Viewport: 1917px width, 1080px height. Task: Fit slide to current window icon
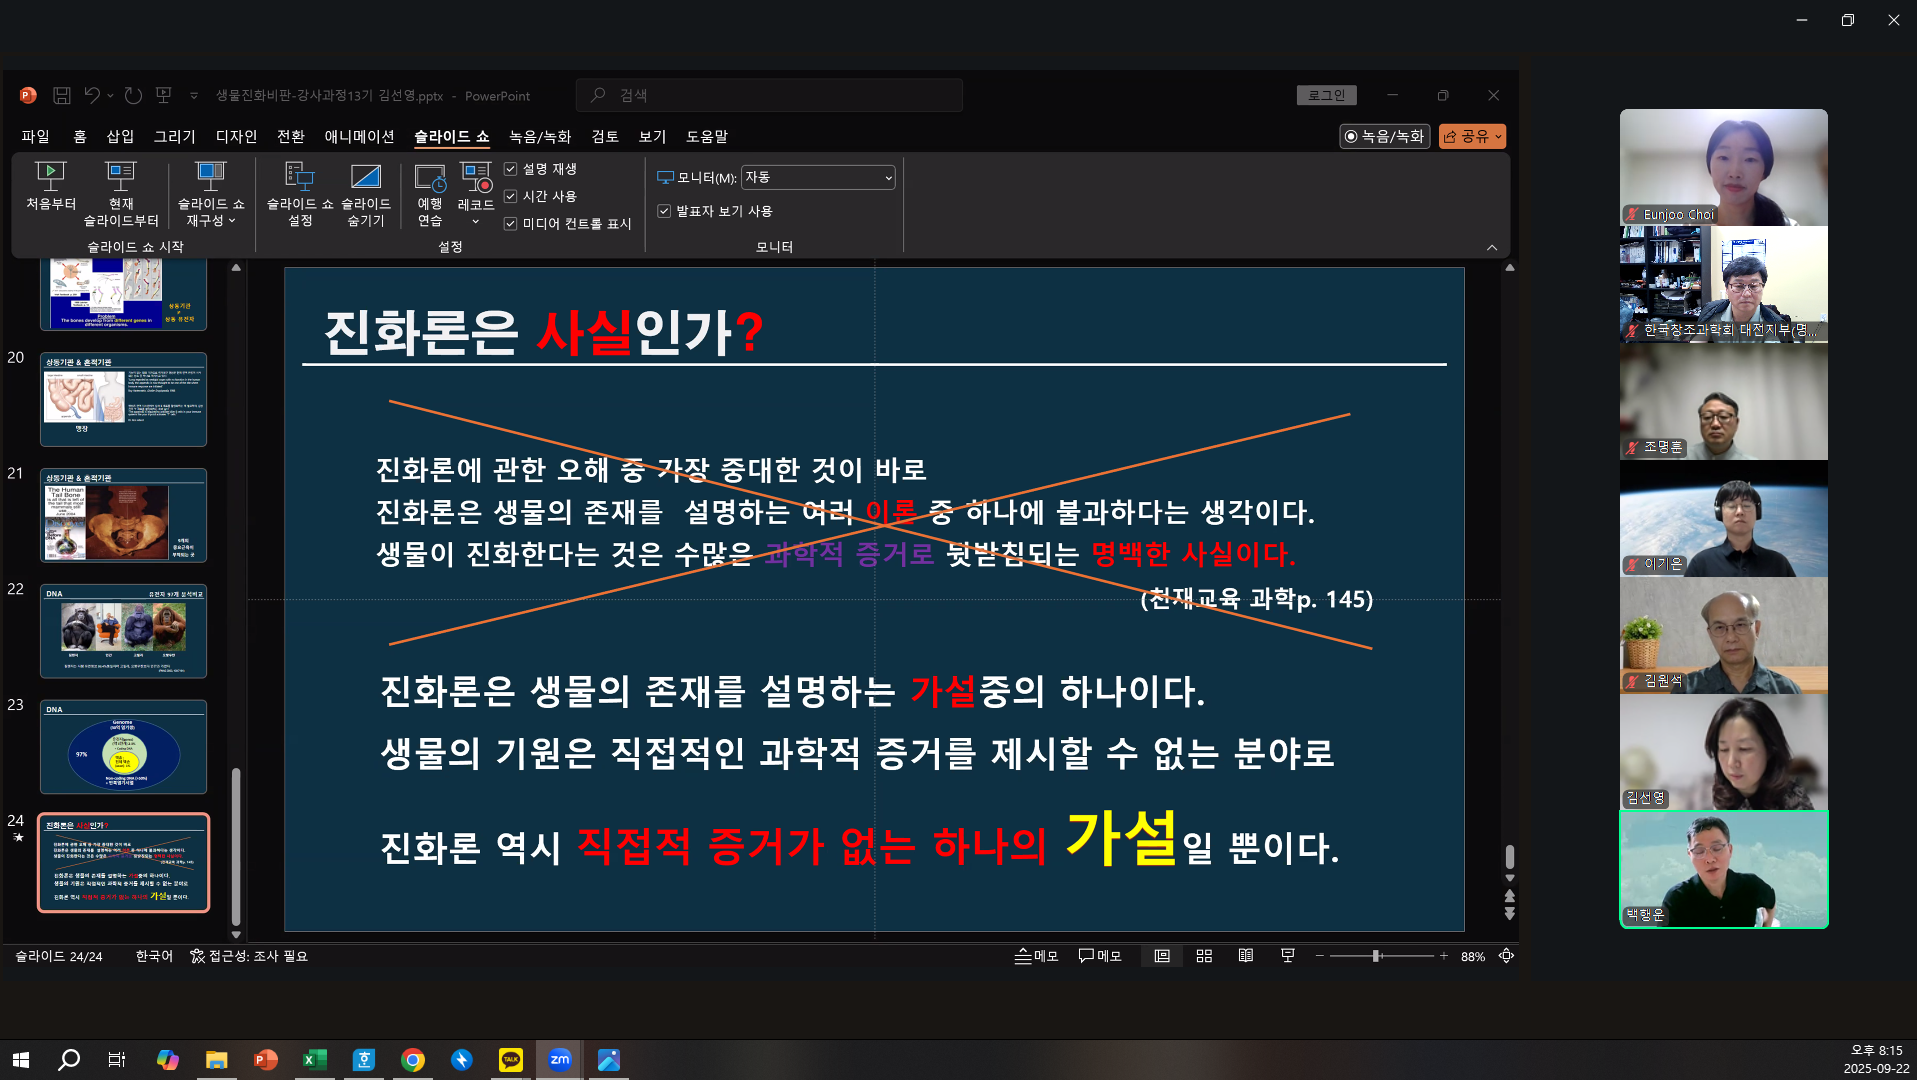pos(1506,956)
